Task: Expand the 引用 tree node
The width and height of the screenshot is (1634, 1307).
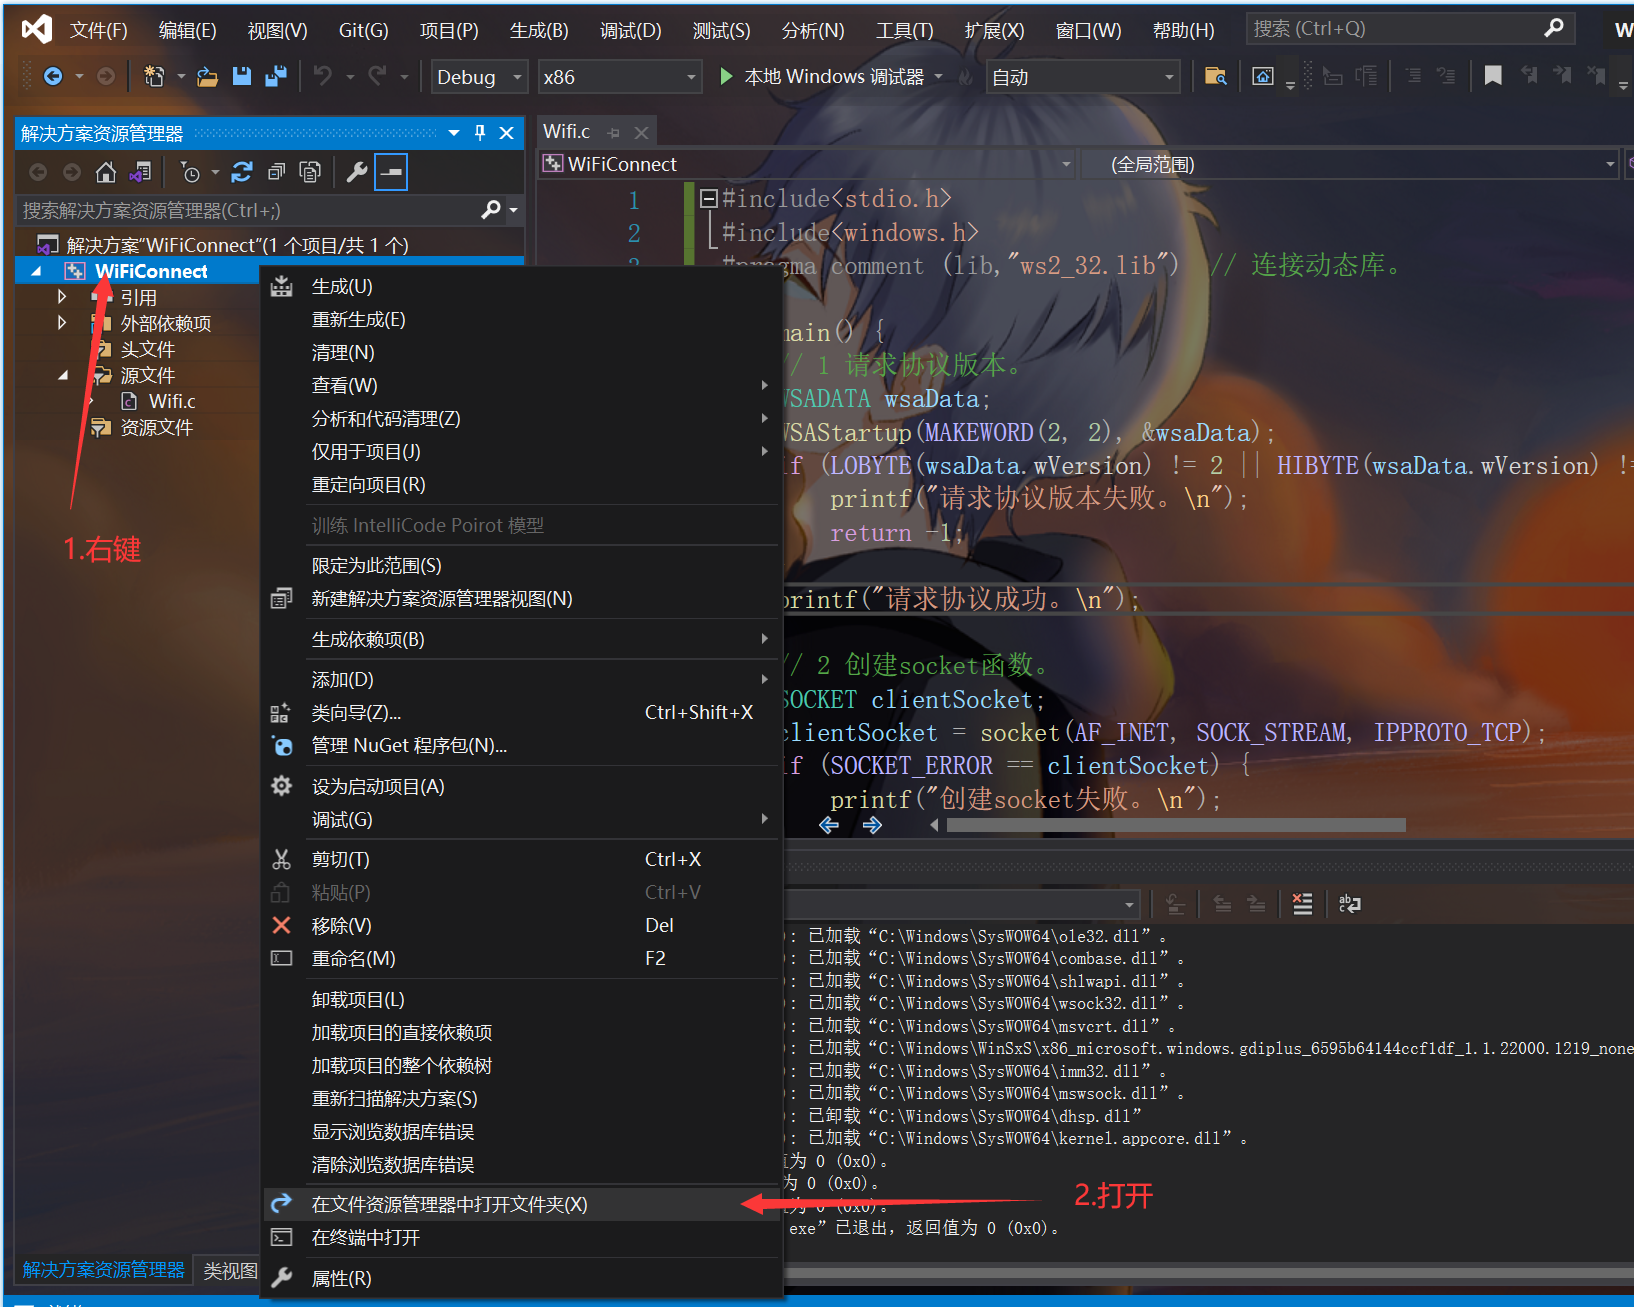Action: tap(62, 297)
